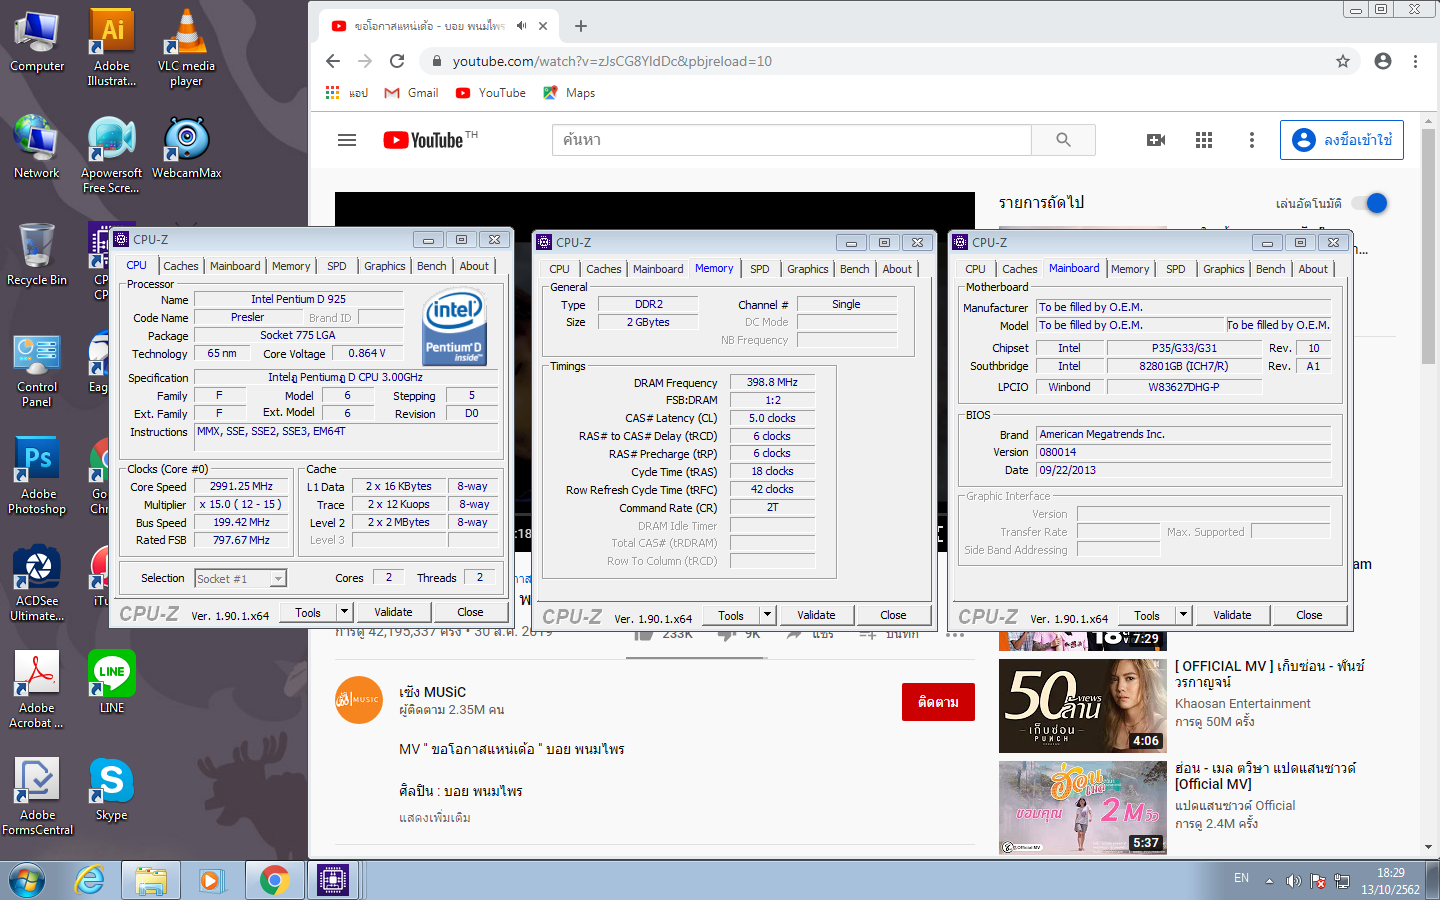Open the channel avatar beside the subscribe button
Viewport: 1440px width, 900px height.
[x=359, y=700]
